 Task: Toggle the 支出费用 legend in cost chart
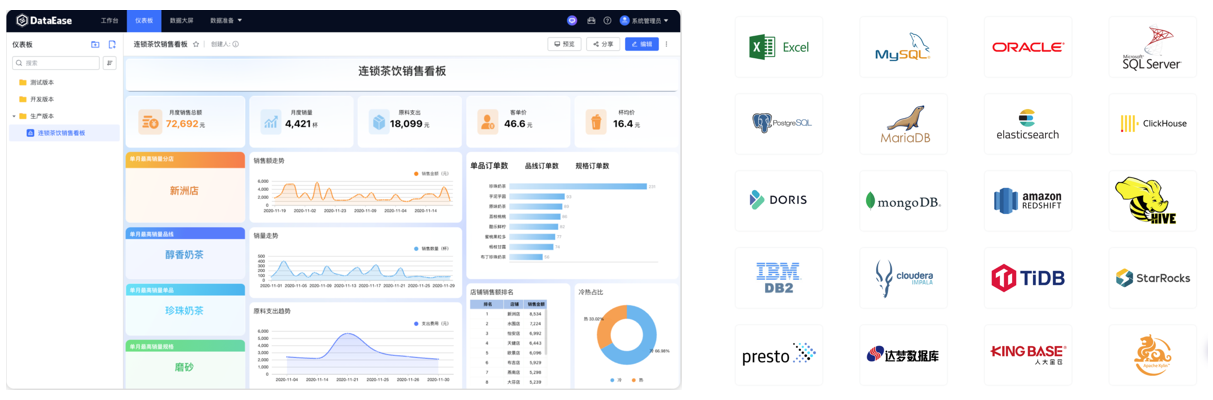click(x=430, y=323)
